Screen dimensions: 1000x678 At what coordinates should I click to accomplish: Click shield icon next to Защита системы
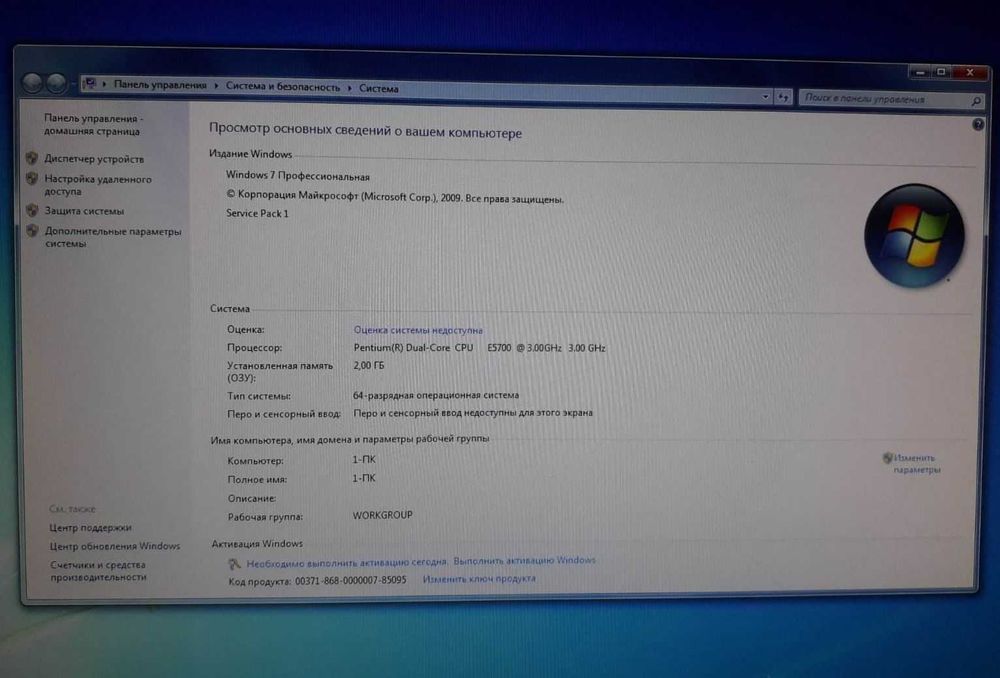click(33, 210)
